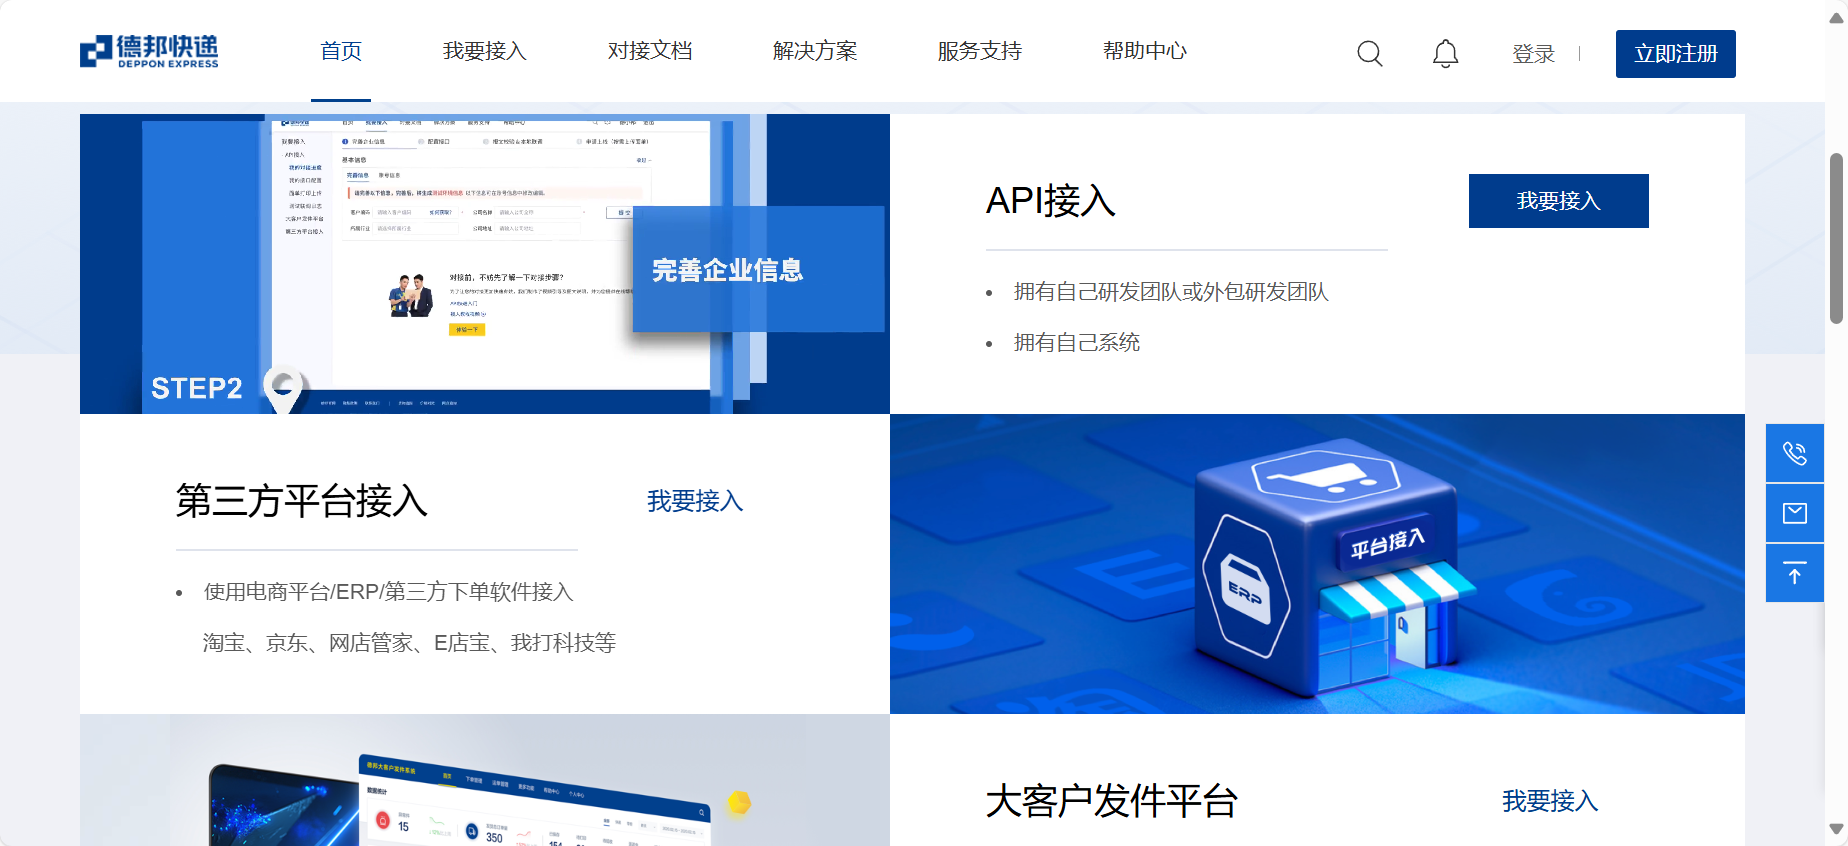Screen dimensions: 1848x846
Task: Click the STEP2 完善企业信息 banner image
Action: click(x=485, y=264)
